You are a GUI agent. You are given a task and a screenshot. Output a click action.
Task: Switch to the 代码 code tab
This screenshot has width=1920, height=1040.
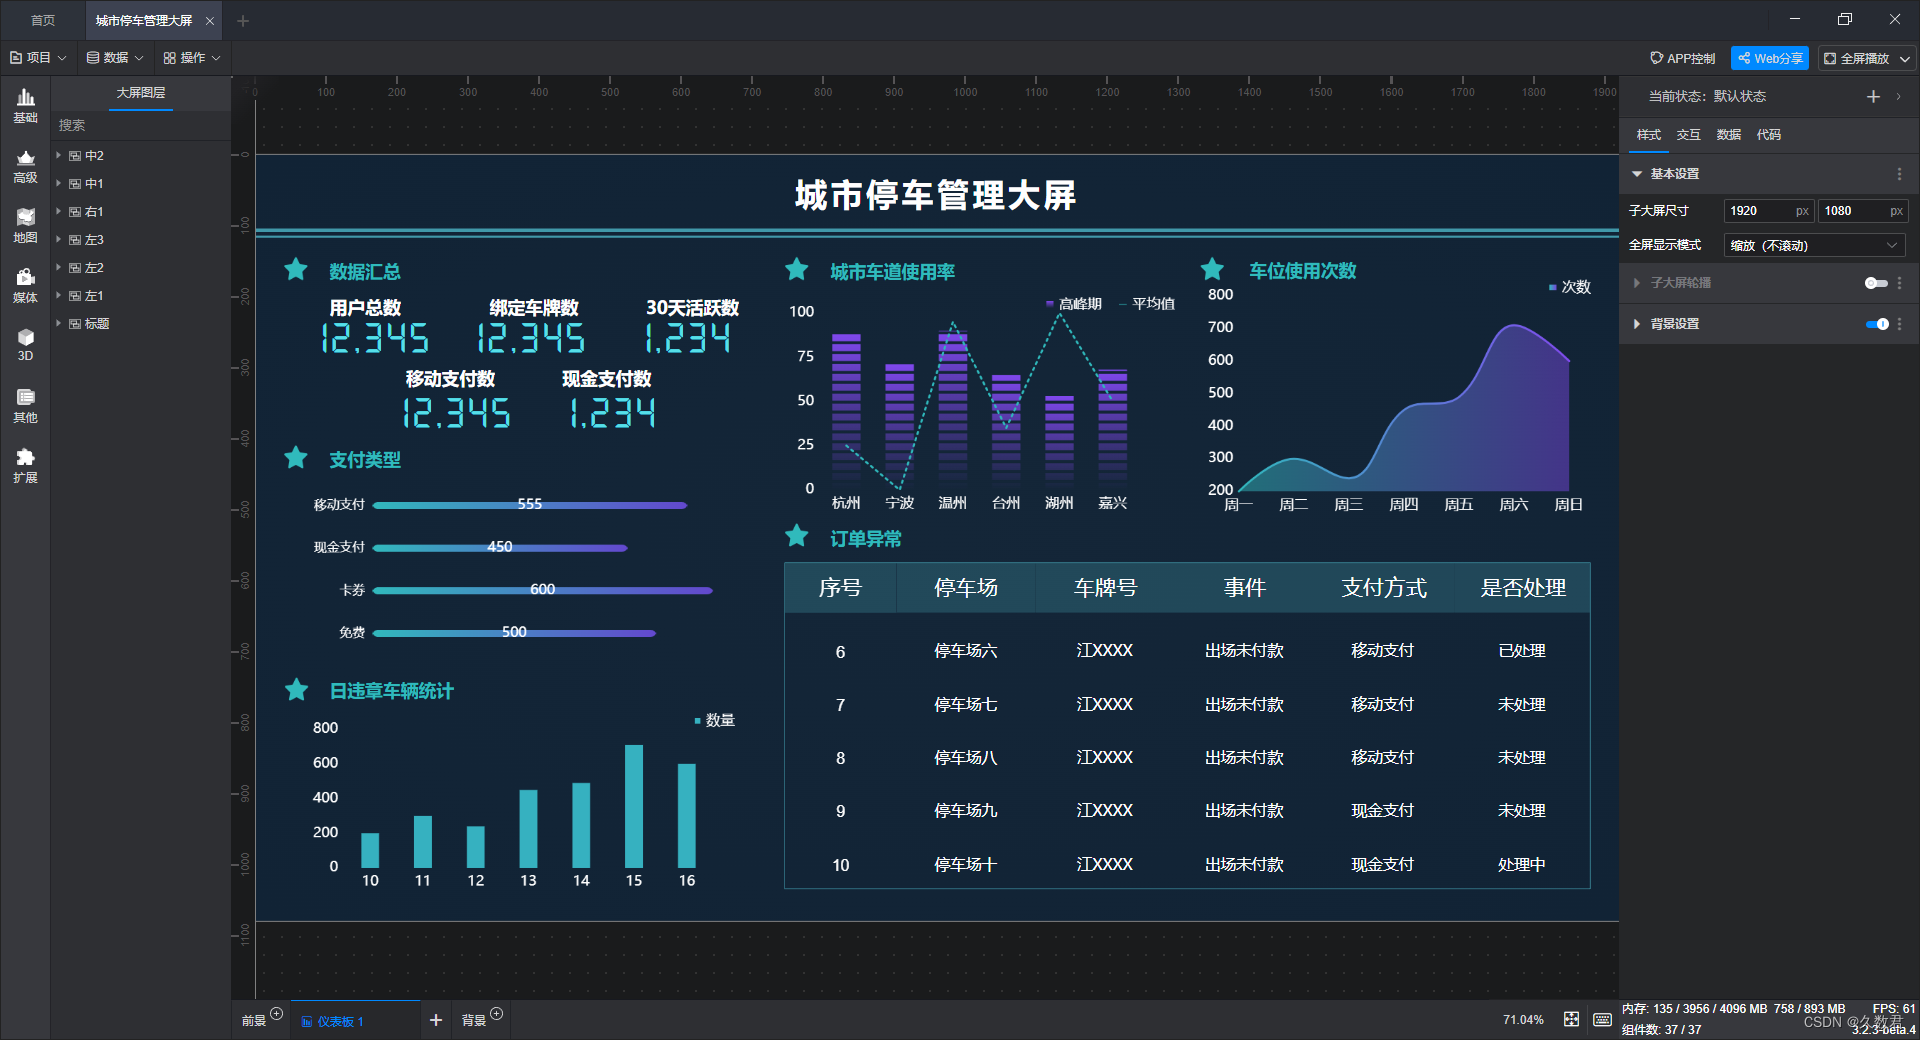click(x=1769, y=134)
